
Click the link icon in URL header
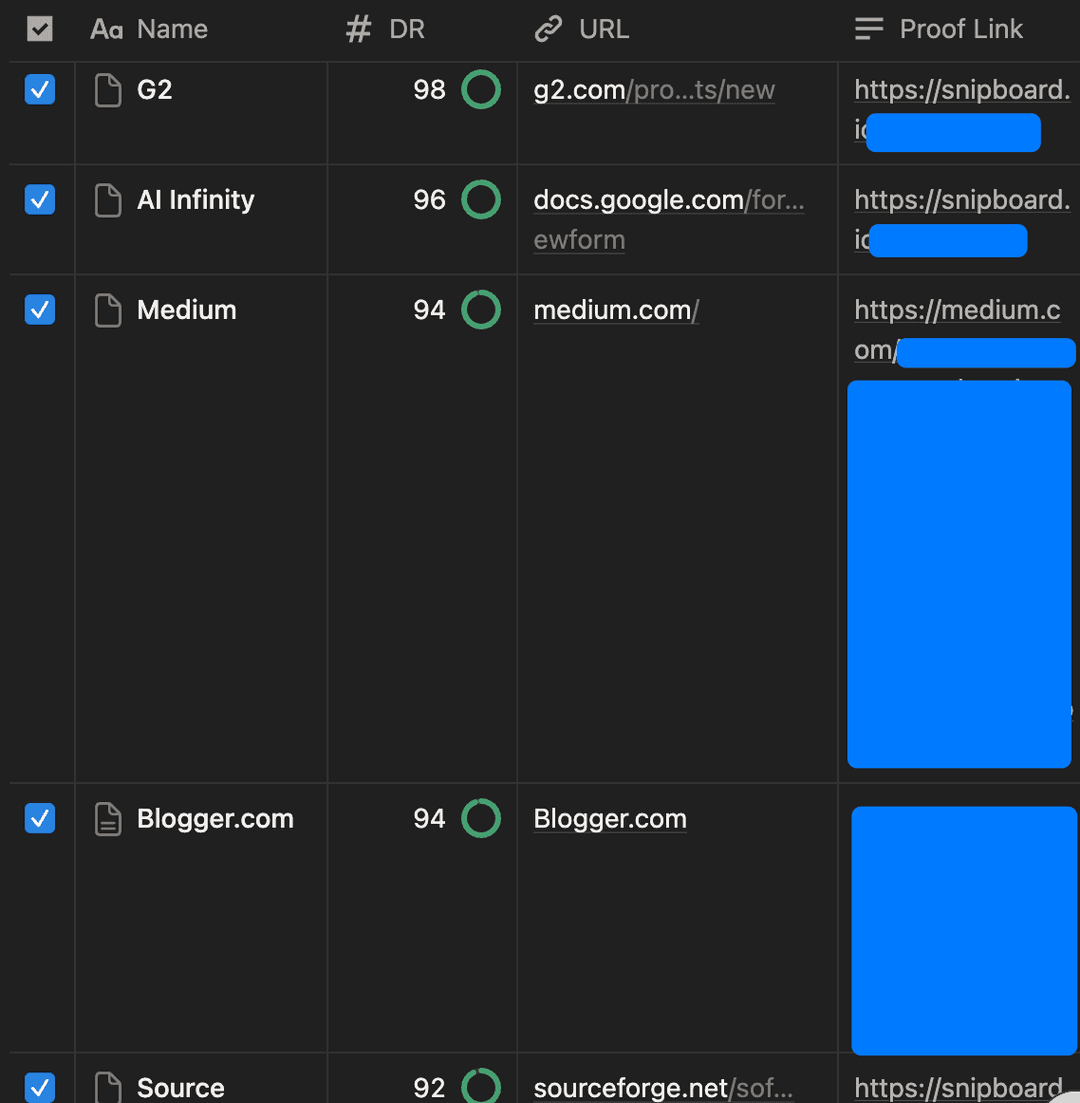[548, 30]
